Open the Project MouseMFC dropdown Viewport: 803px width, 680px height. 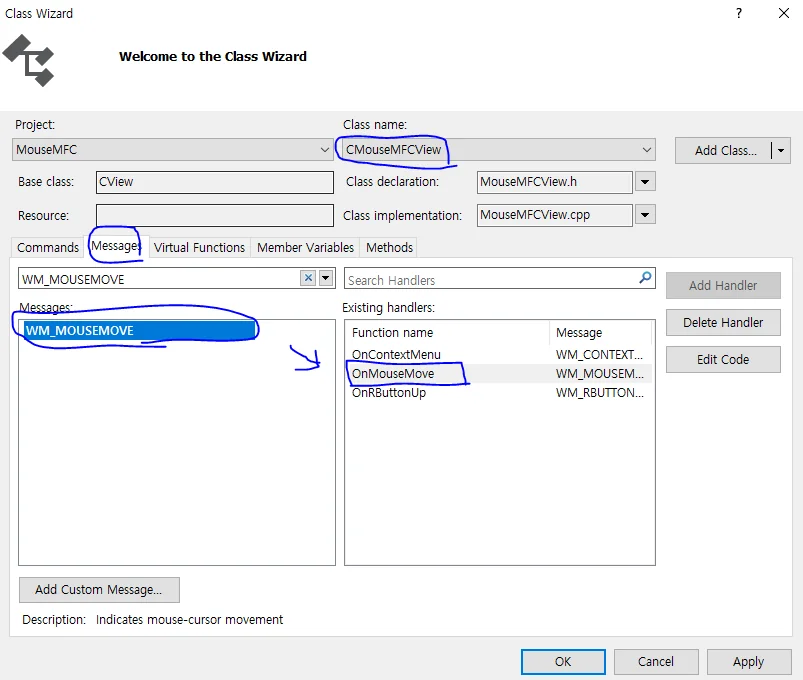[325, 150]
